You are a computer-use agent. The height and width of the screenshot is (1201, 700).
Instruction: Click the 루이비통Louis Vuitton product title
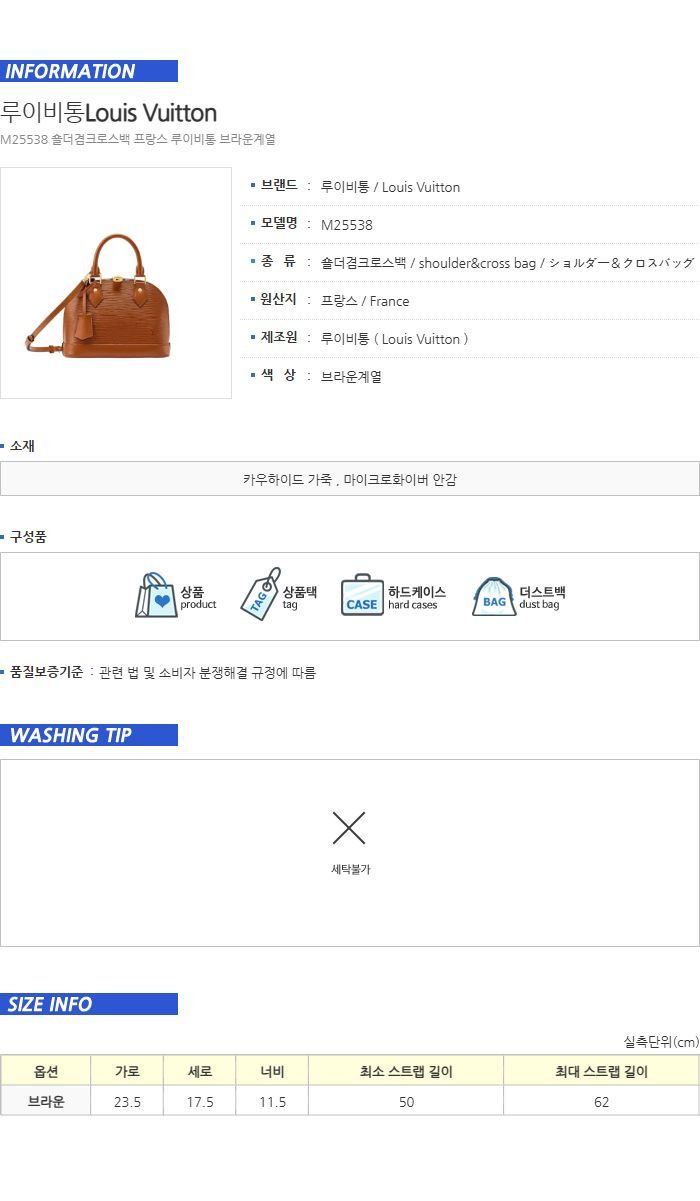tap(109, 112)
